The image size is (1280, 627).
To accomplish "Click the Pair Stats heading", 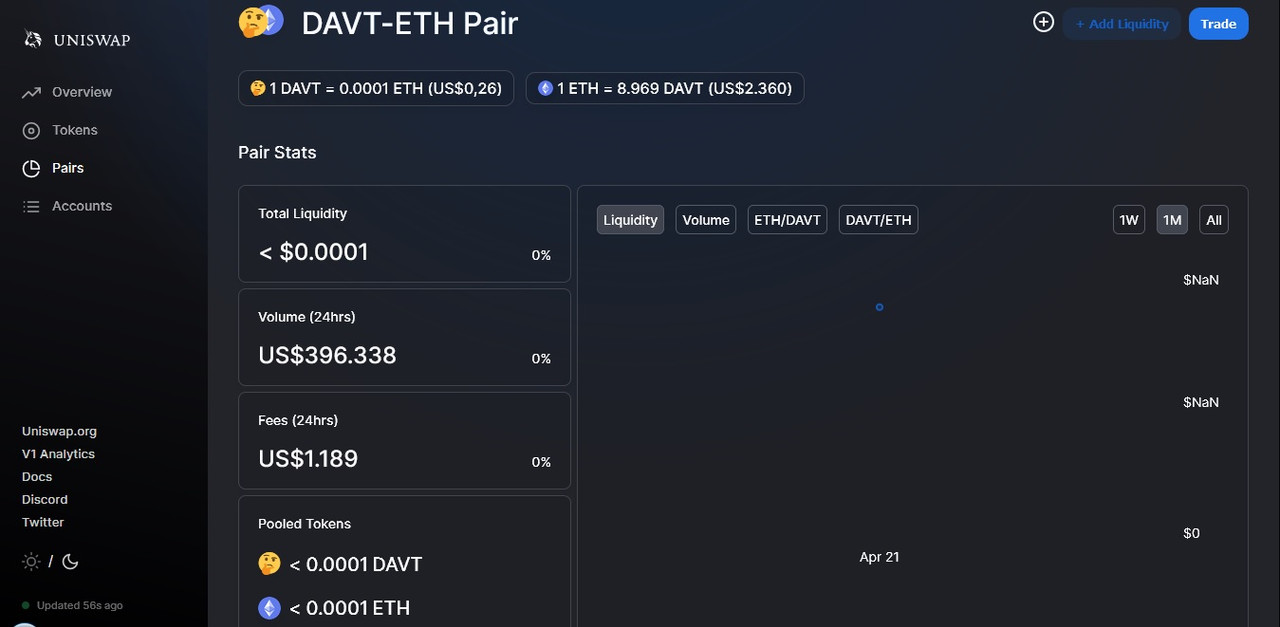I will click(x=277, y=152).
